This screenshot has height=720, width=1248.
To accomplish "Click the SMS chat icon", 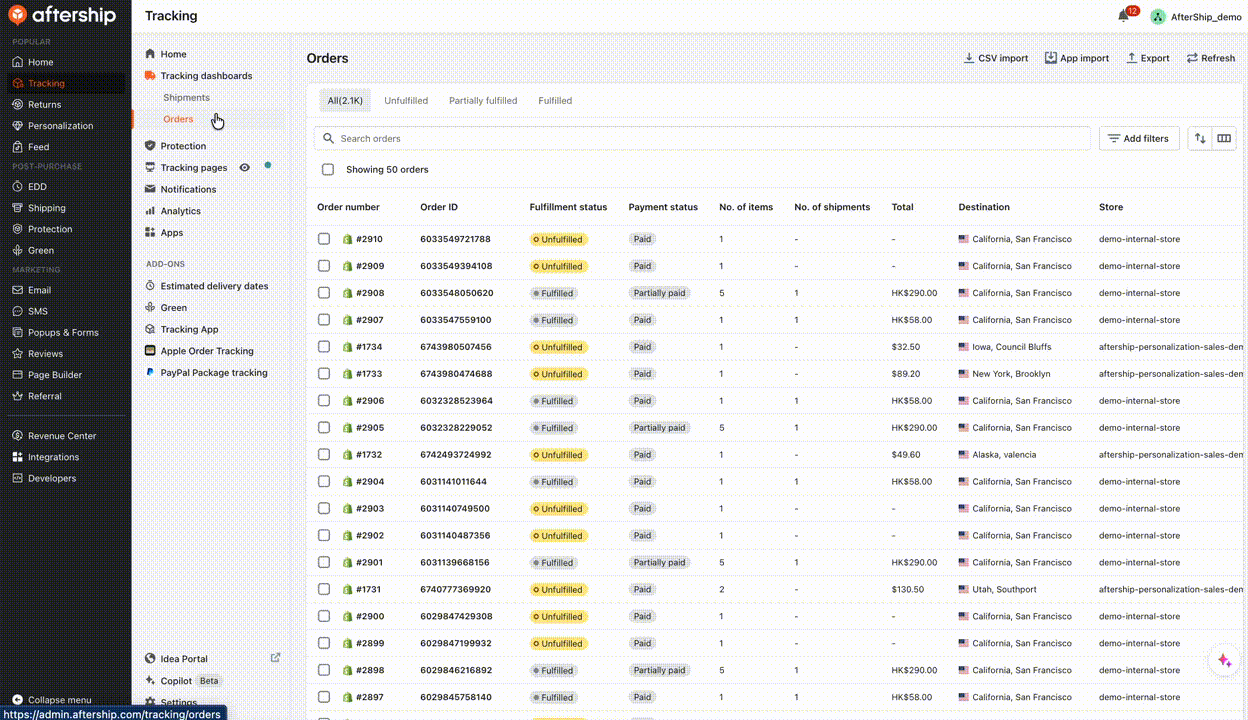I will 18,311.
